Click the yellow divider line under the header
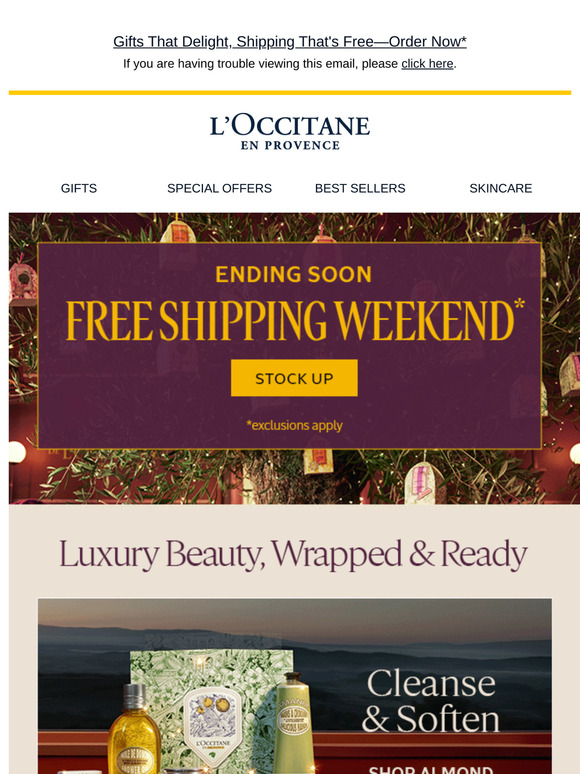Screen dimensions: 580x774 [290, 92]
